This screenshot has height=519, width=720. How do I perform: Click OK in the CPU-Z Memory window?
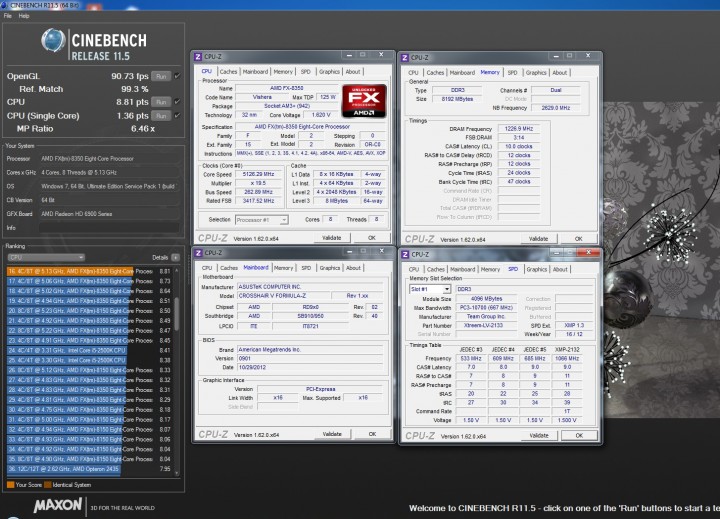pos(579,239)
